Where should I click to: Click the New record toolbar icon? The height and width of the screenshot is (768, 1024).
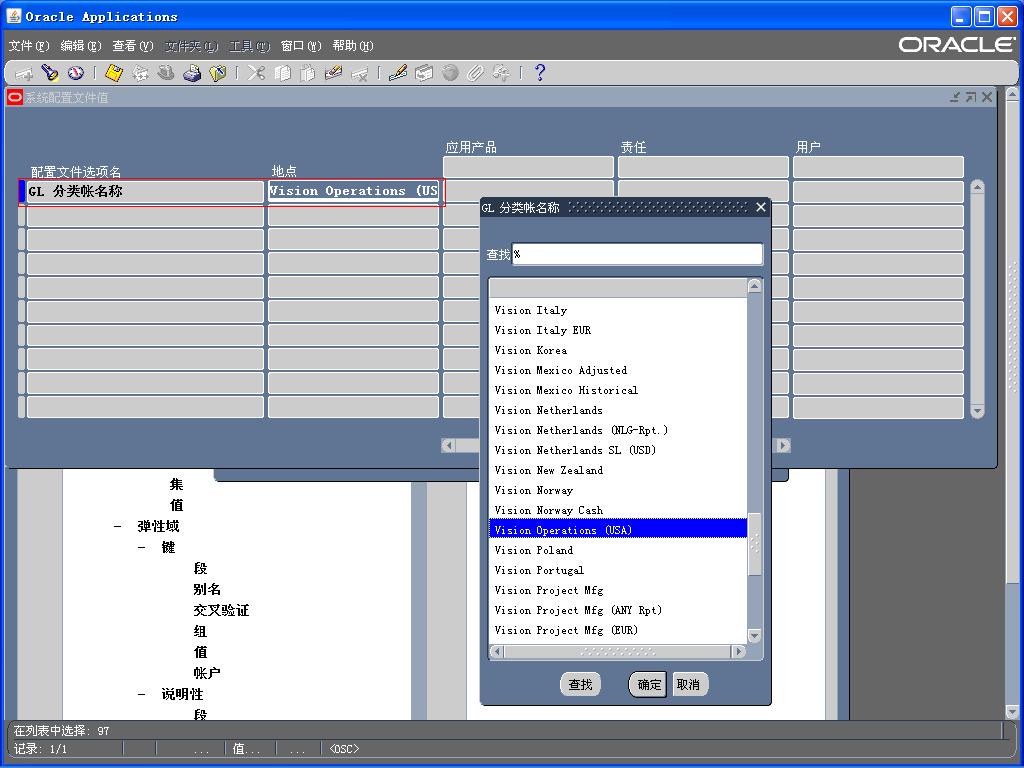click(24, 73)
